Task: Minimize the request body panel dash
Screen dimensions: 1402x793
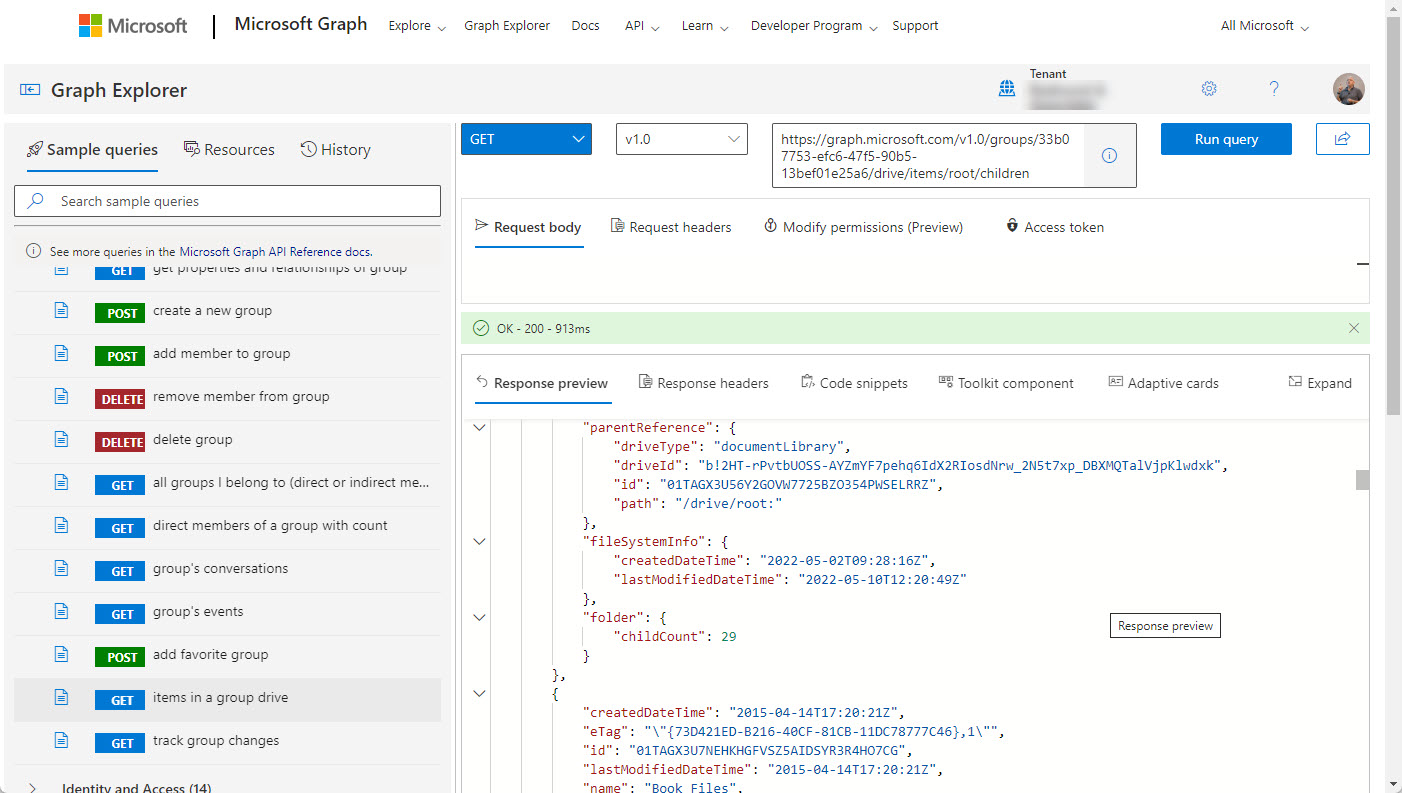Action: (1362, 264)
